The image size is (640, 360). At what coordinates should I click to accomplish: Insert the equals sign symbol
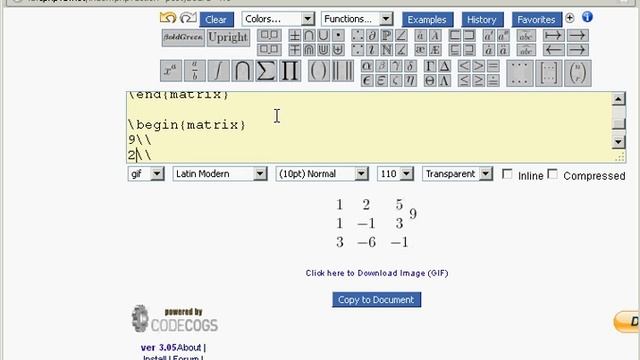click(x=493, y=65)
